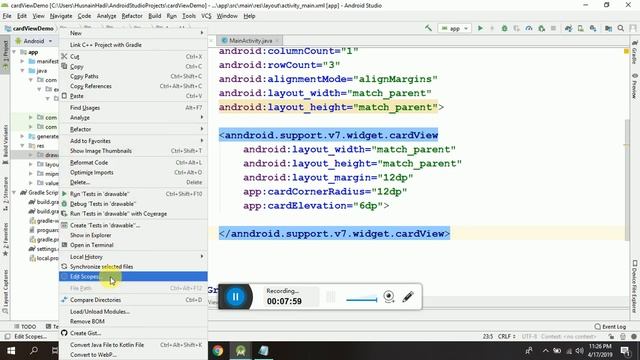Image resolution: width=640 pixels, height=360 pixels.
Task: Collapse the Gradle Scripts node
Action: coord(15,192)
